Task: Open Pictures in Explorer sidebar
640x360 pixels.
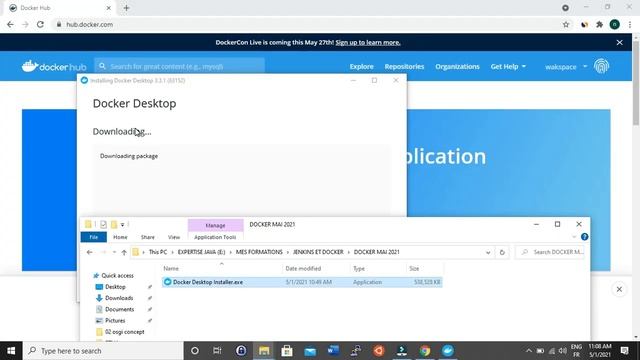Action: pos(115,320)
